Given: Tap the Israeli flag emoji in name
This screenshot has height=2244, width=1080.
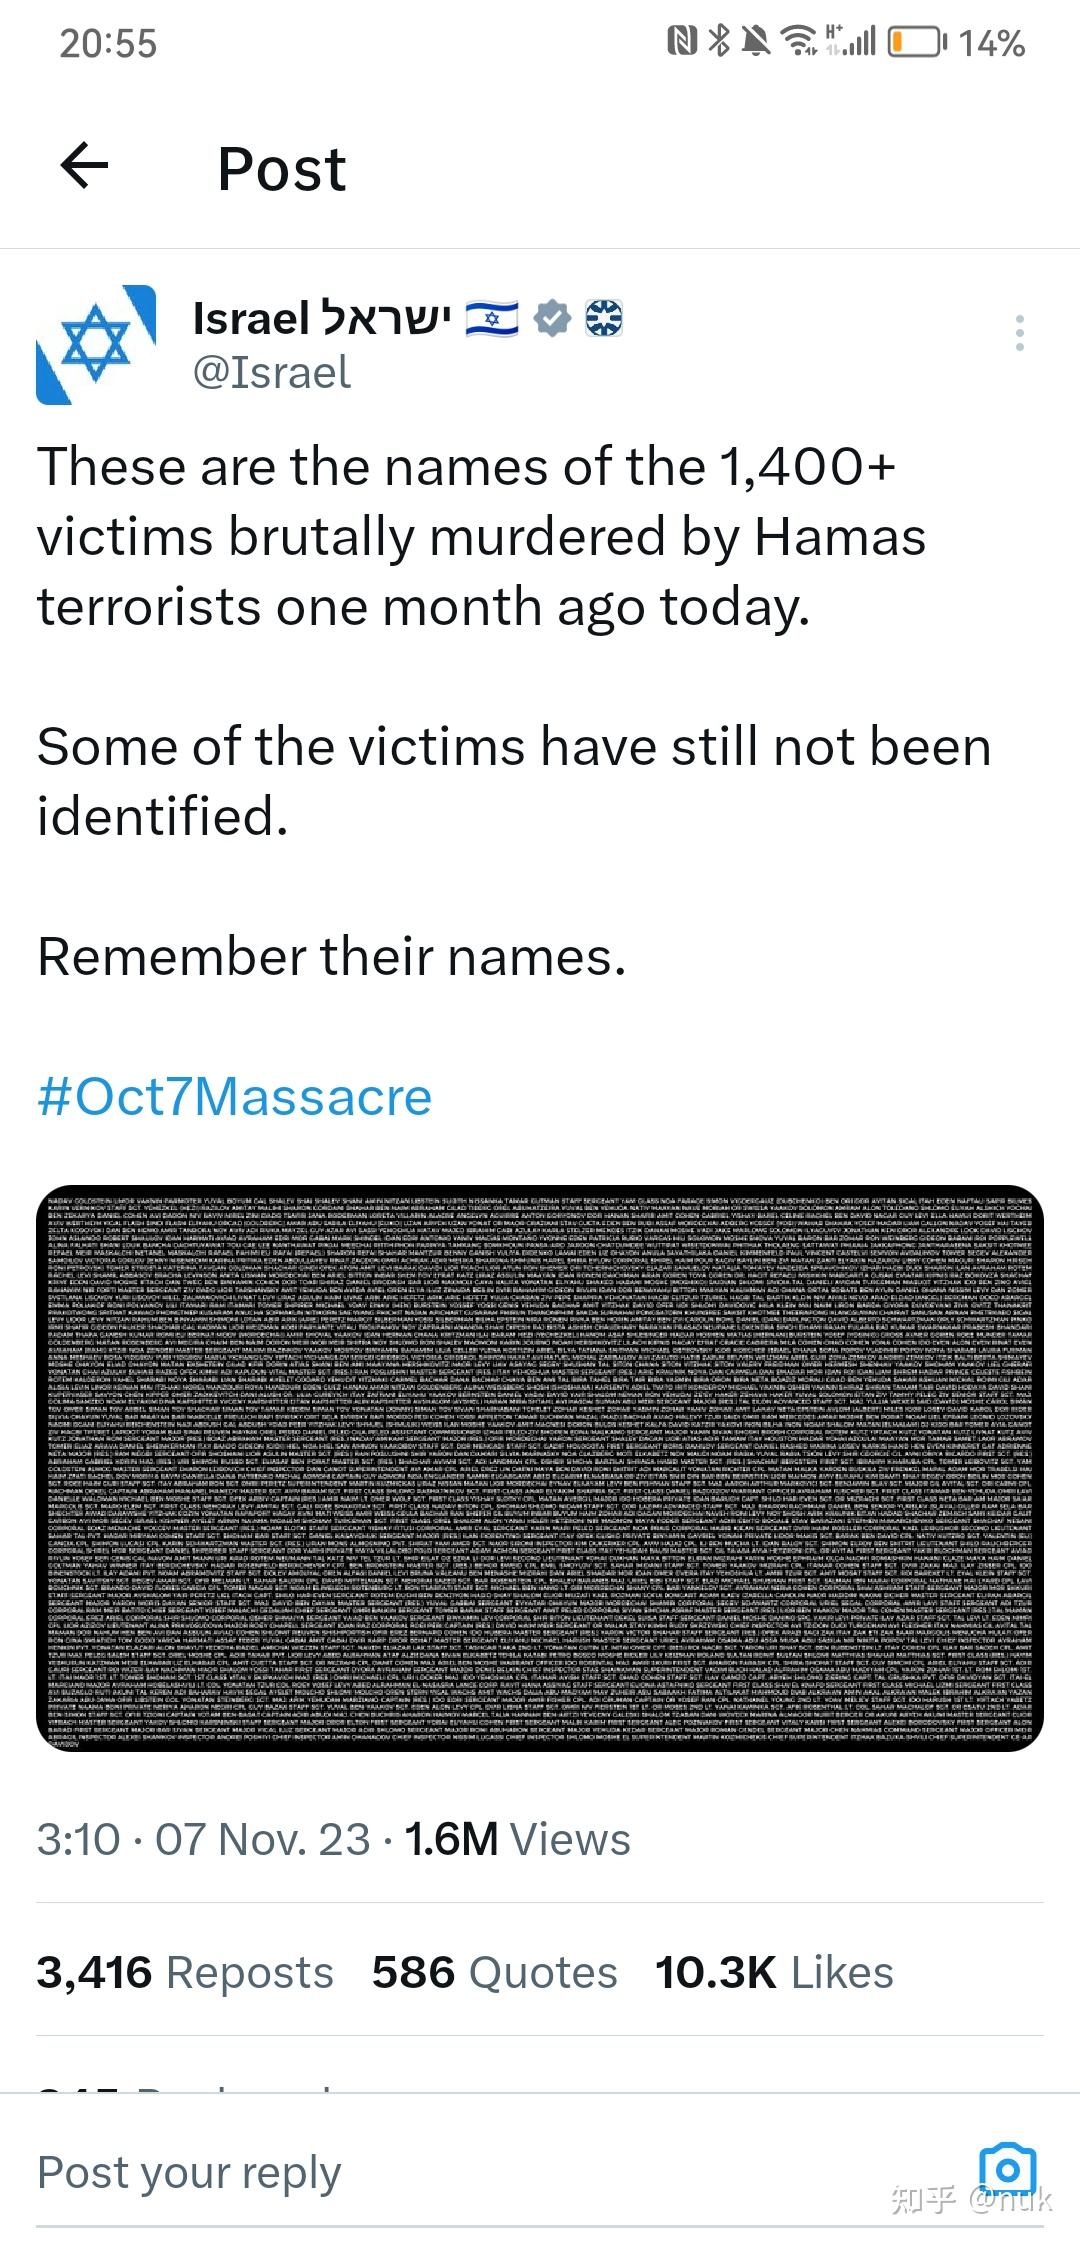Looking at the screenshot, I should (491, 319).
